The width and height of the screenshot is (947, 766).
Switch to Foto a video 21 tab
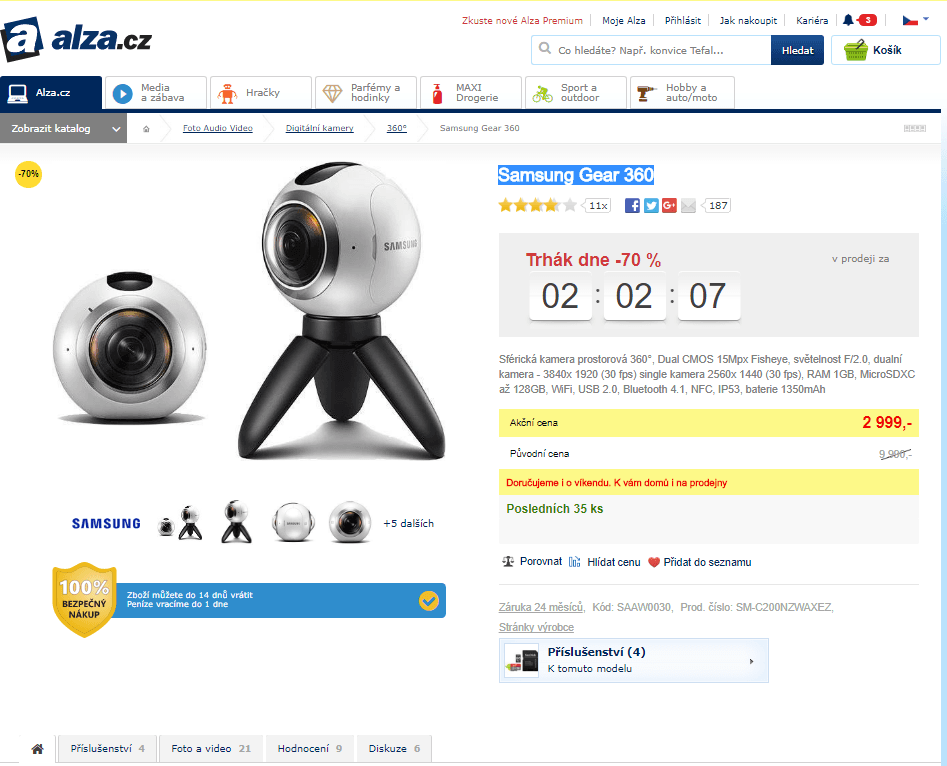tap(211, 748)
